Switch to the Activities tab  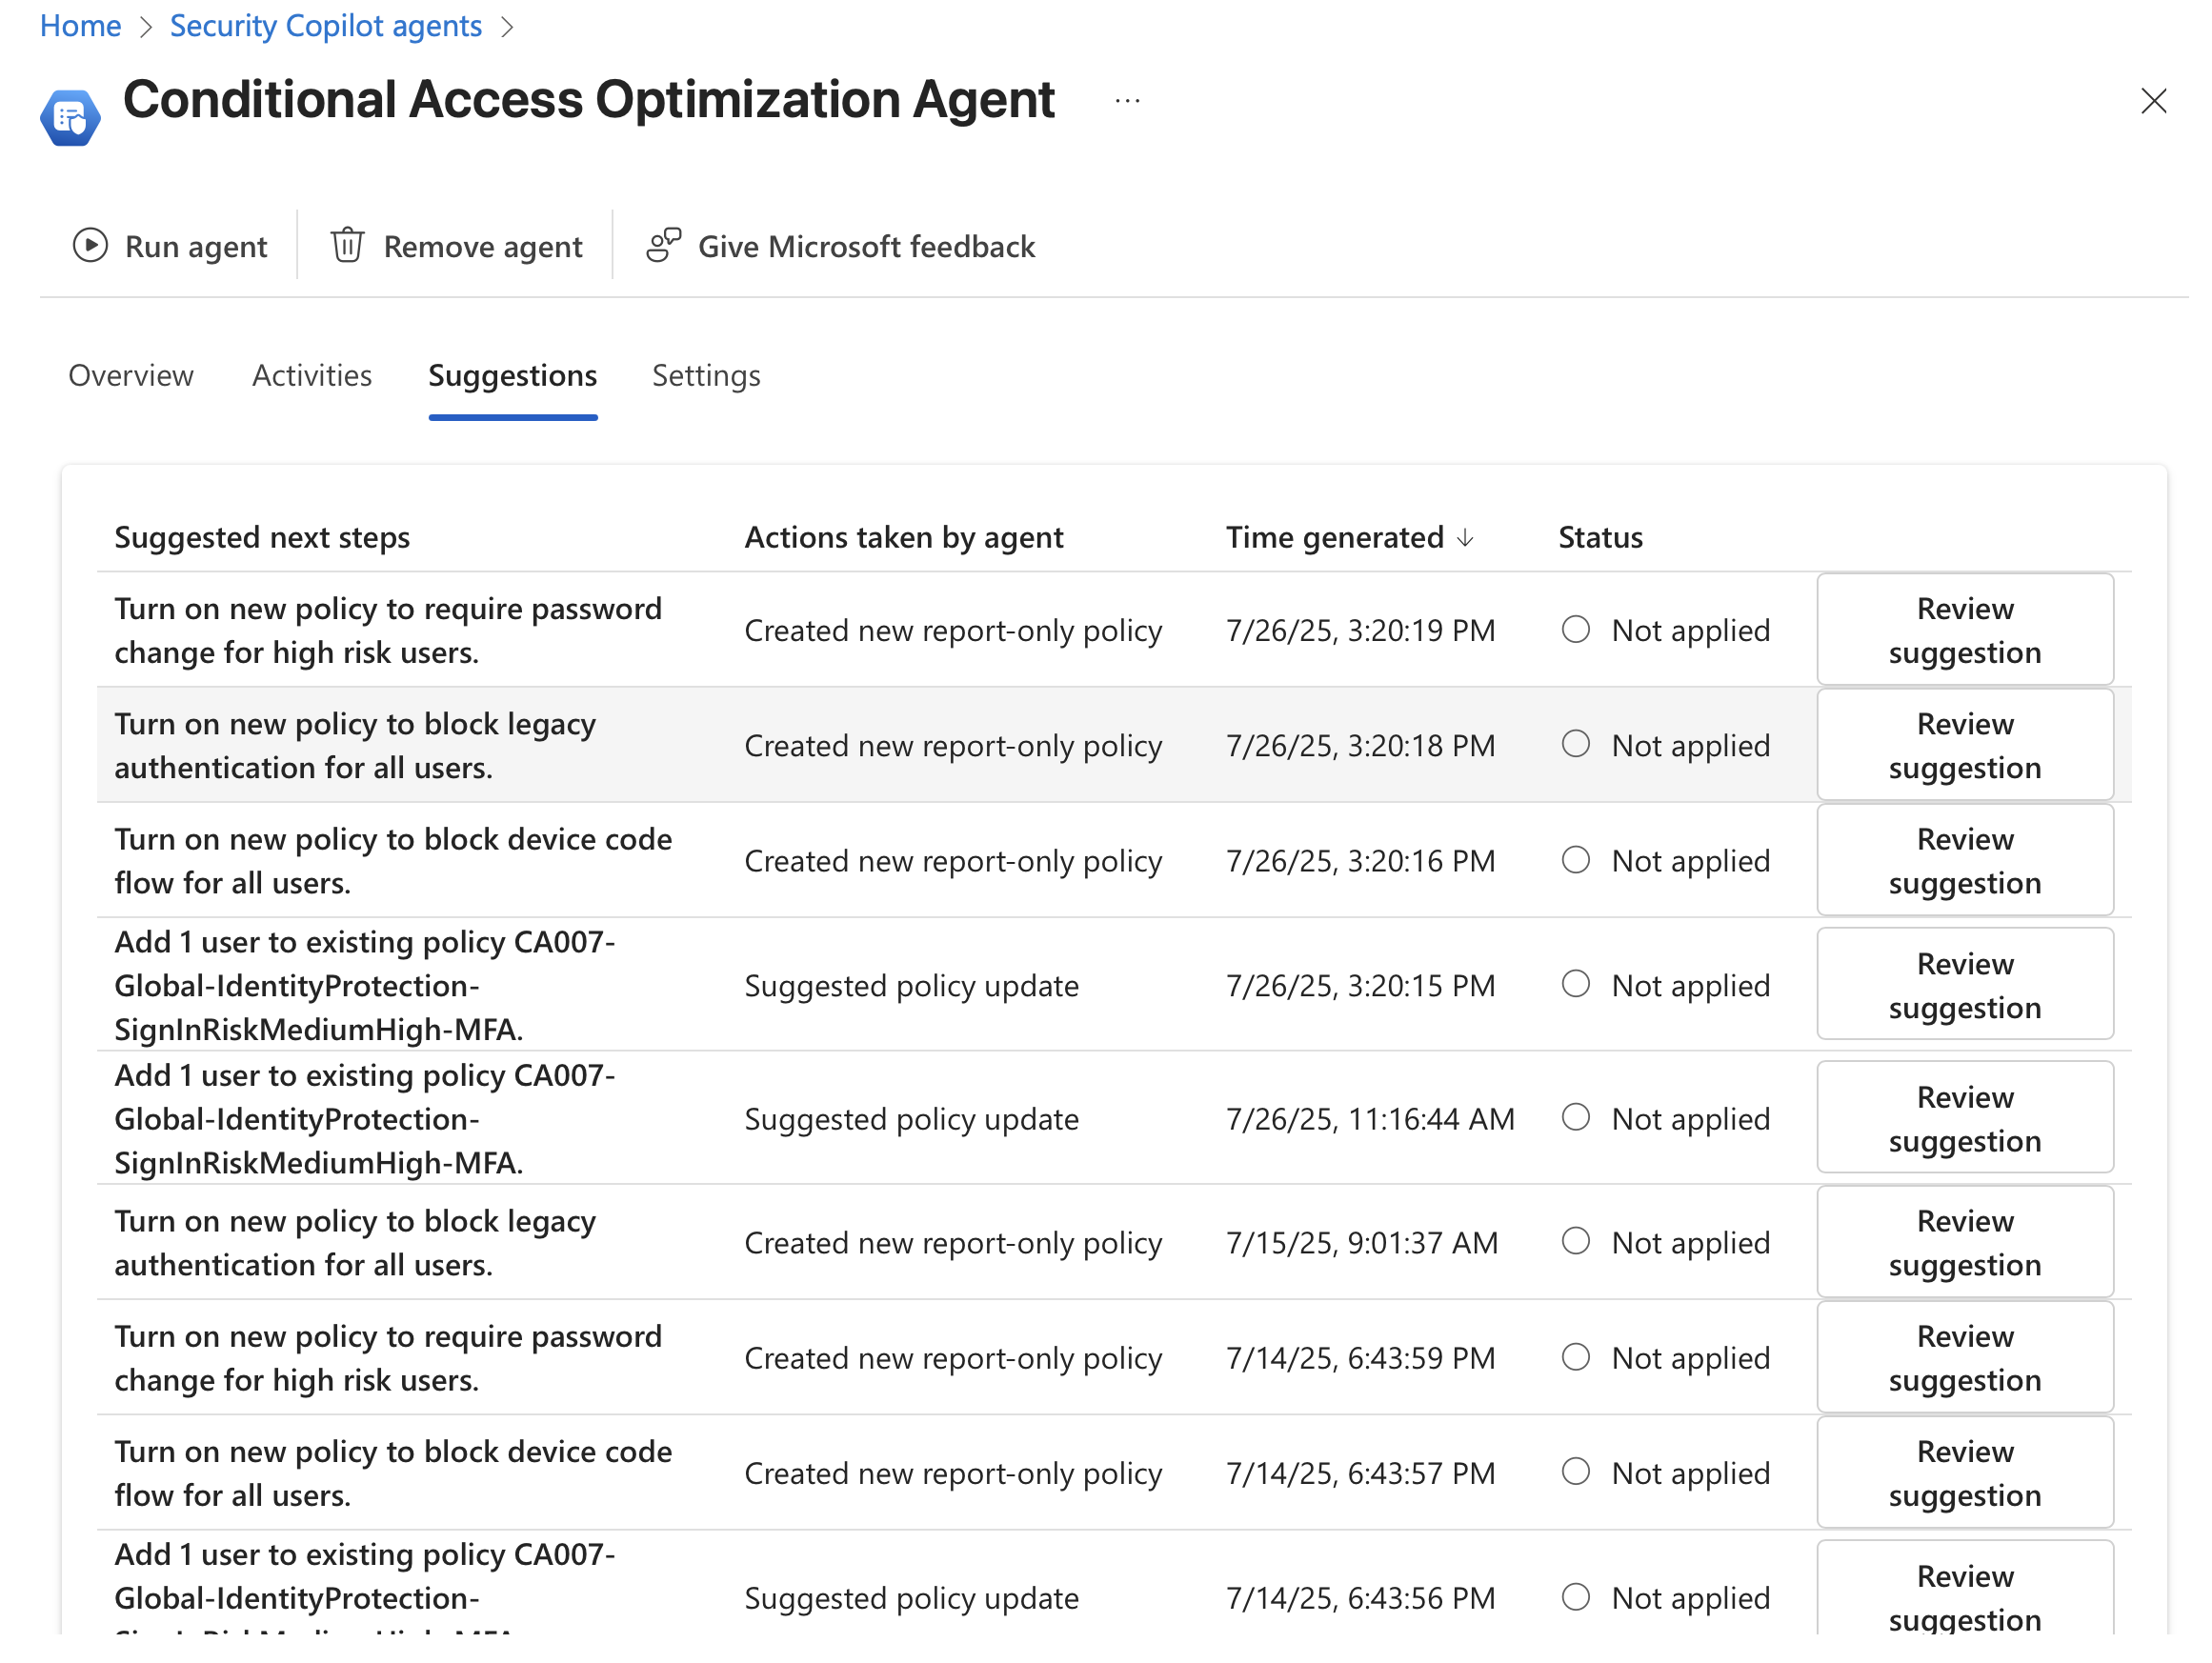coord(312,376)
